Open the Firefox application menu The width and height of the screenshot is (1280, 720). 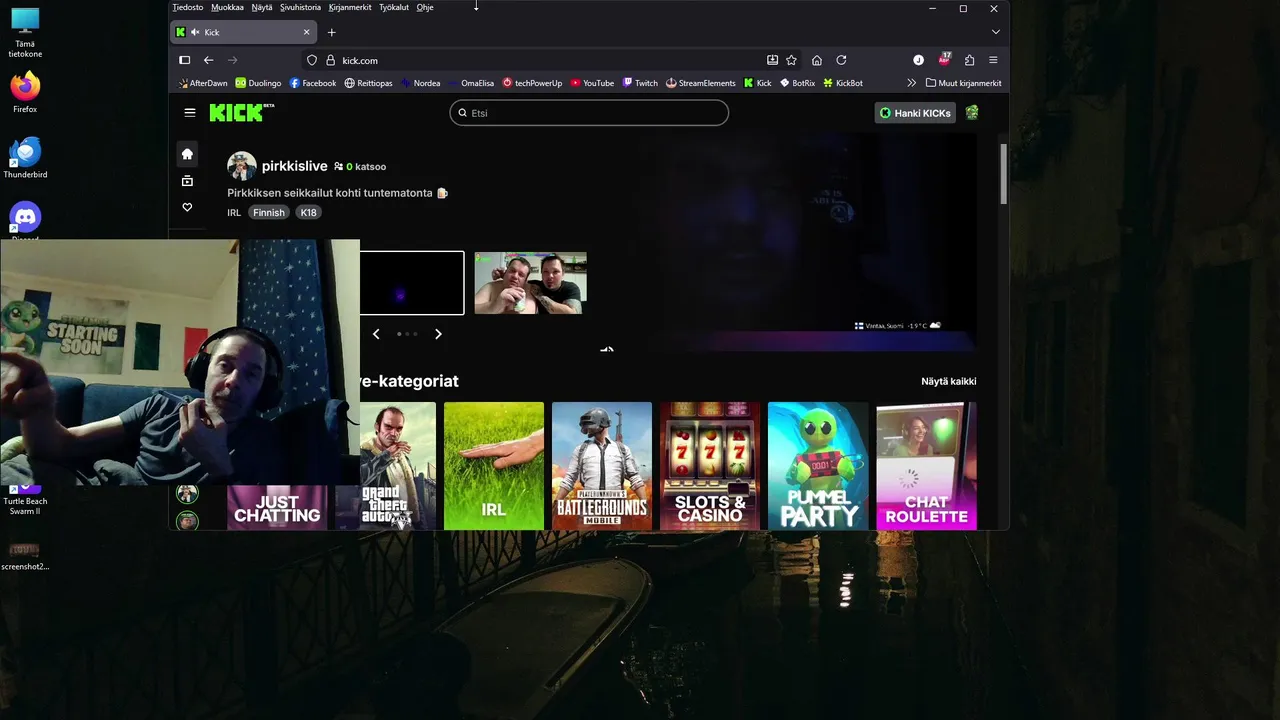pyautogui.click(x=993, y=60)
